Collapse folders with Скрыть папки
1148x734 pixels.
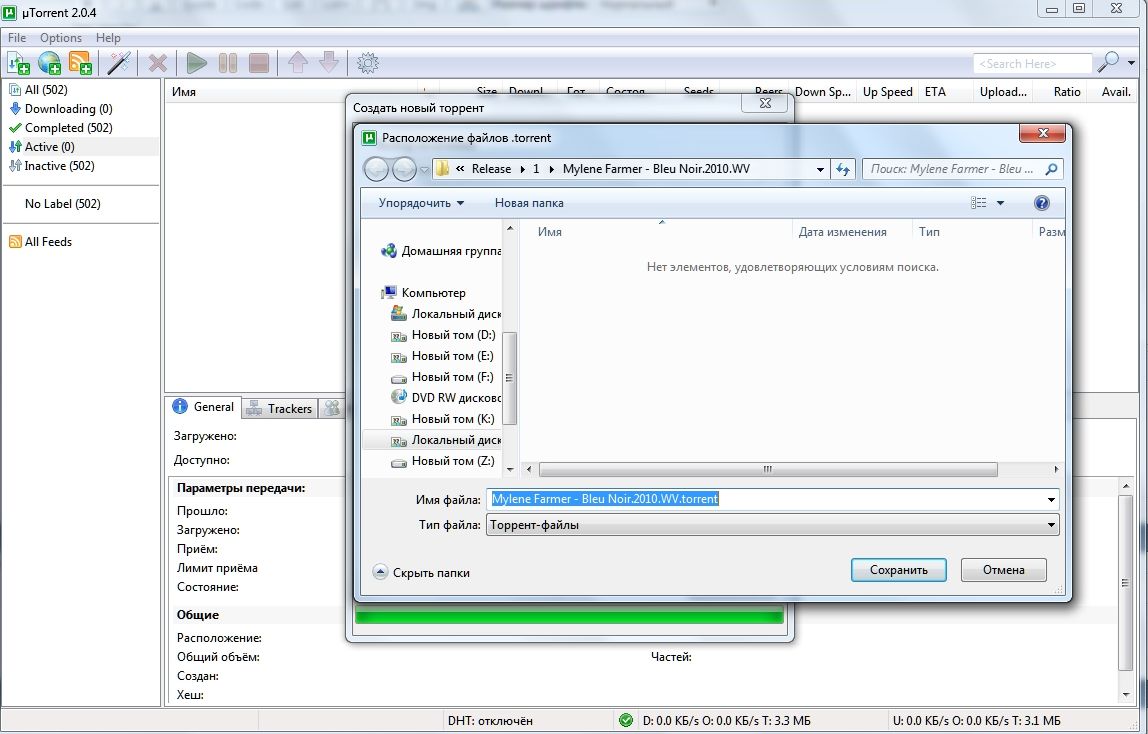point(422,573)
